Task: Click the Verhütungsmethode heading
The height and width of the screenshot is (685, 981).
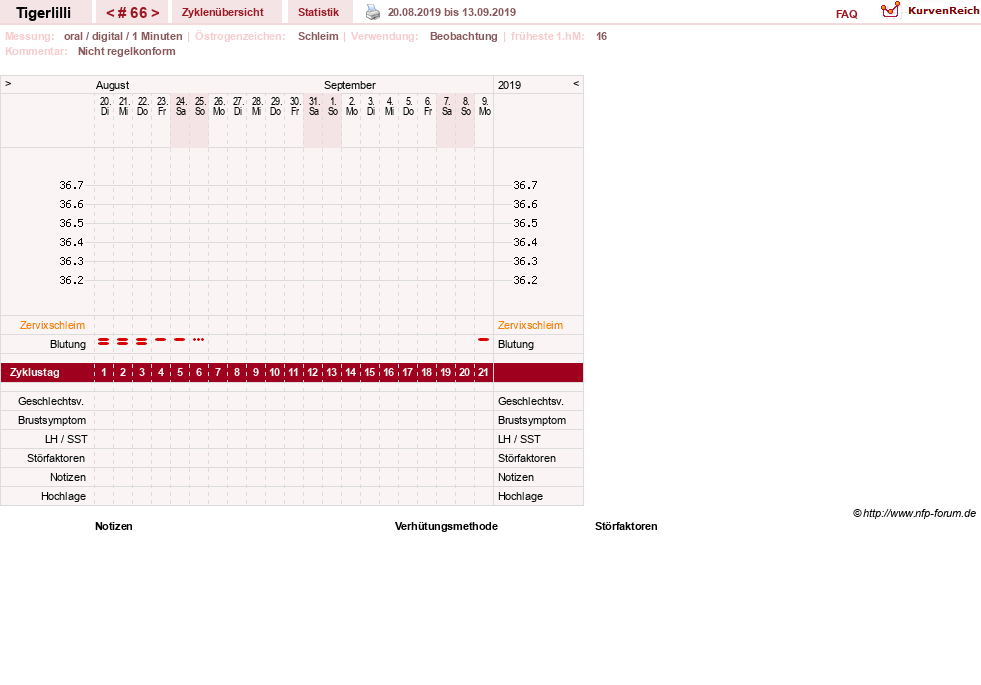Action: tap(446, 526)
